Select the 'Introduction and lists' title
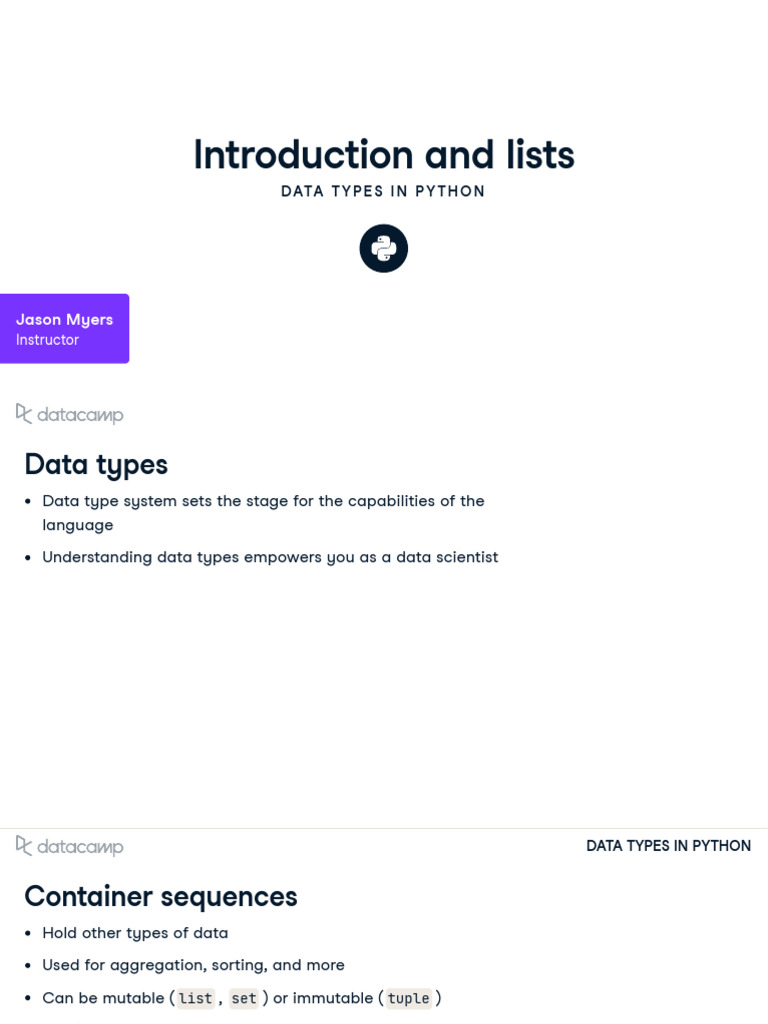This screenshot has width=768, height=1024. pyautogui.click(x=384, y=155)
